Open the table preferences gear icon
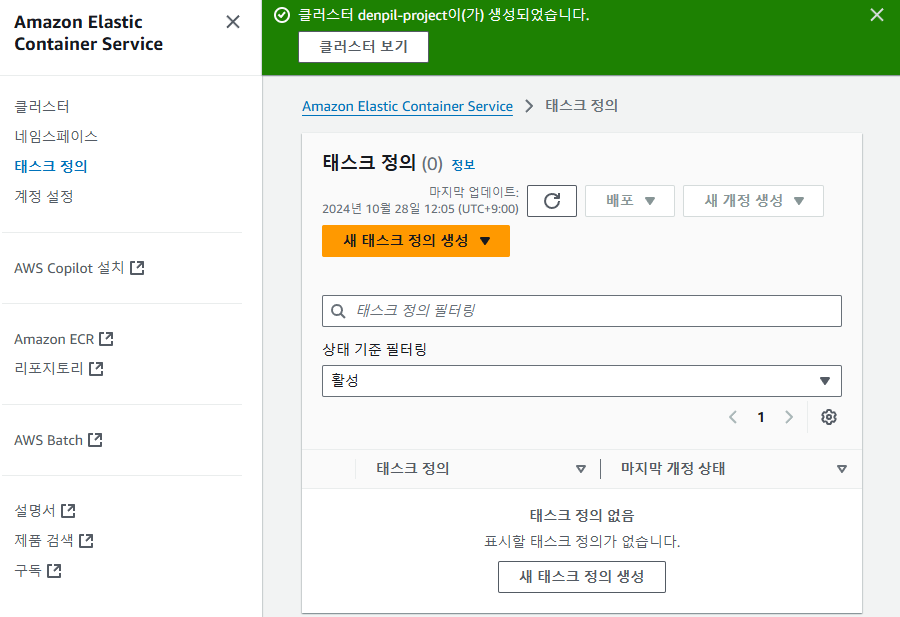900x617 pixels. point(828,417)
